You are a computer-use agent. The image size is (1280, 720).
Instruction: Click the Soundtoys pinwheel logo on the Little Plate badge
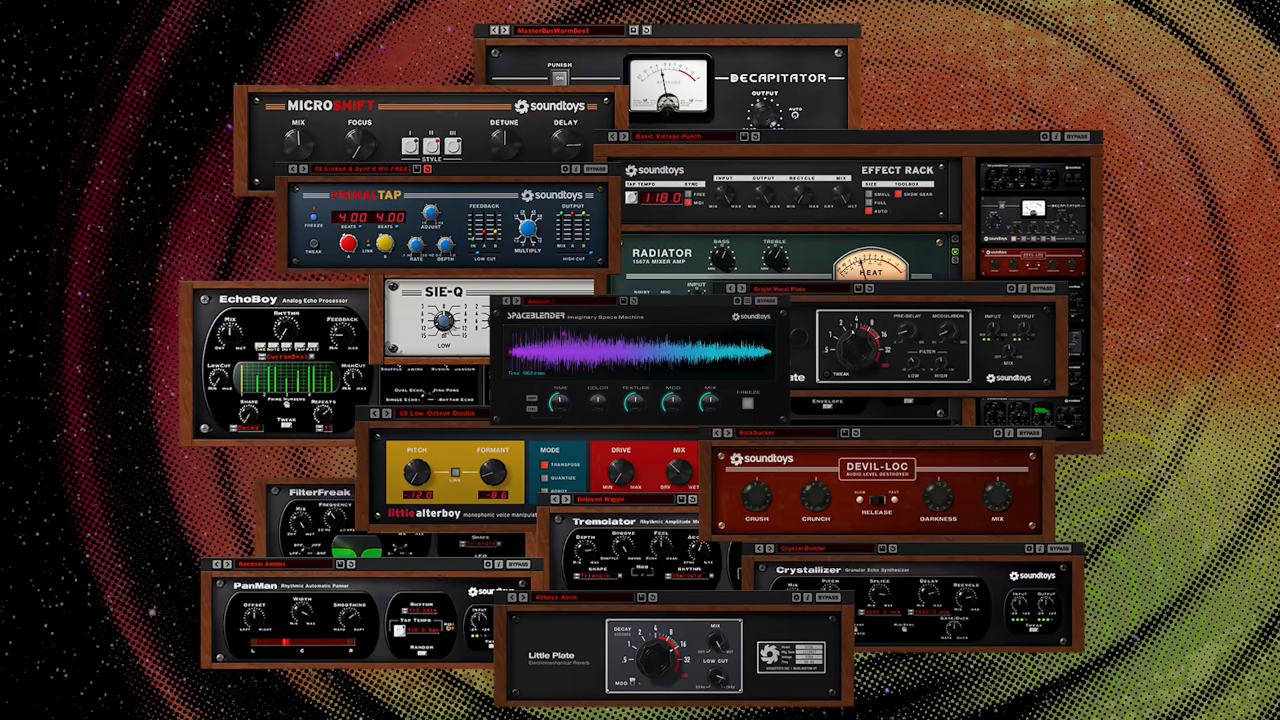[x=770, y=654]
